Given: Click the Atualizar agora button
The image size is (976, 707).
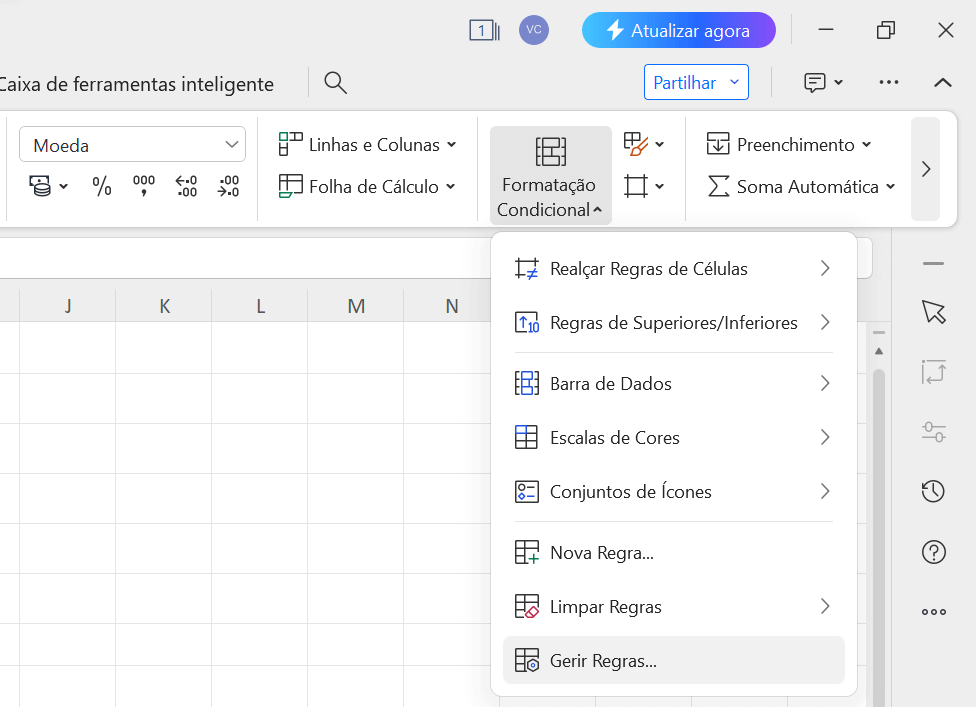Looking at the screenshot, I should 678,31.
